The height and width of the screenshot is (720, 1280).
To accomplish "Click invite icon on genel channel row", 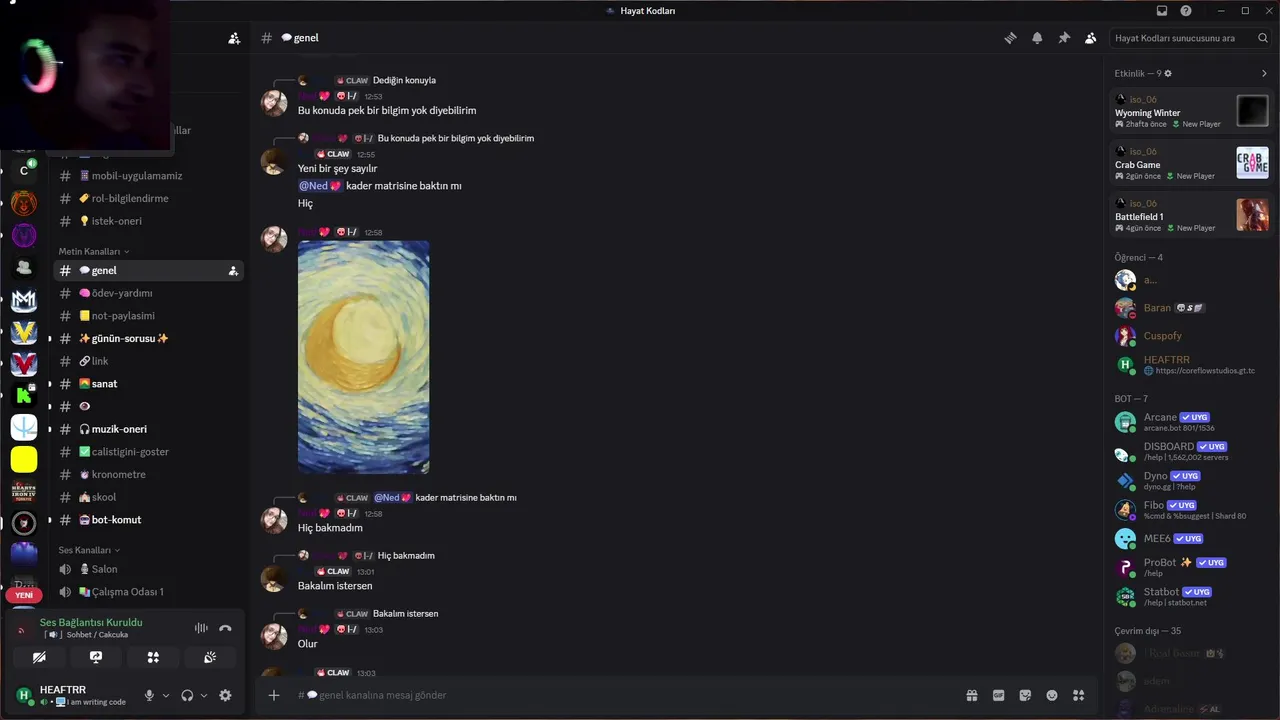I will tap(233, 271).
